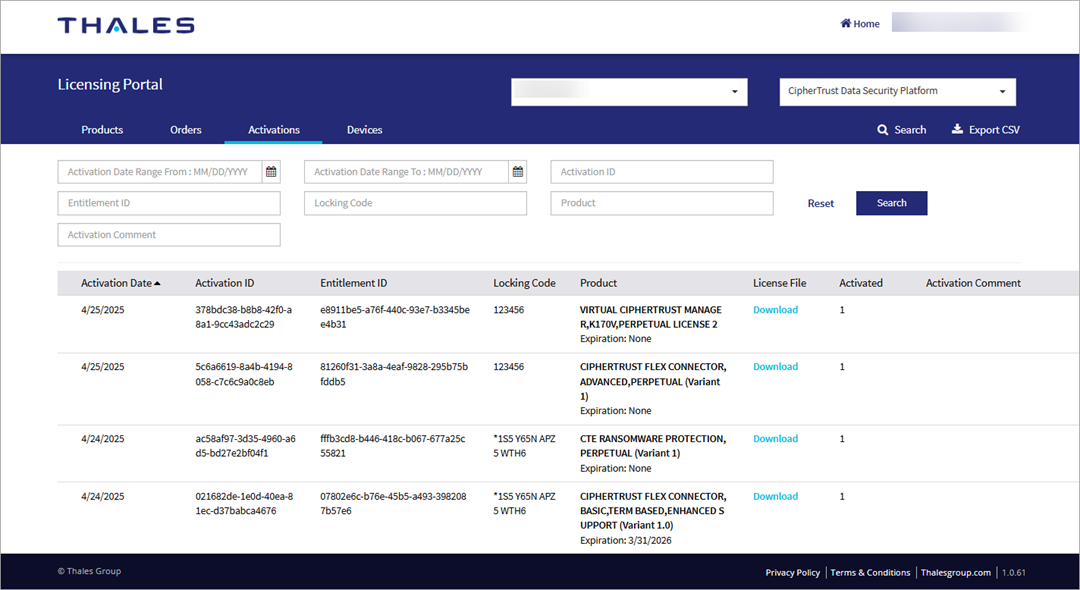
Task: Visit the Thalesgroup.com footer link
Action: coord(956,572)
